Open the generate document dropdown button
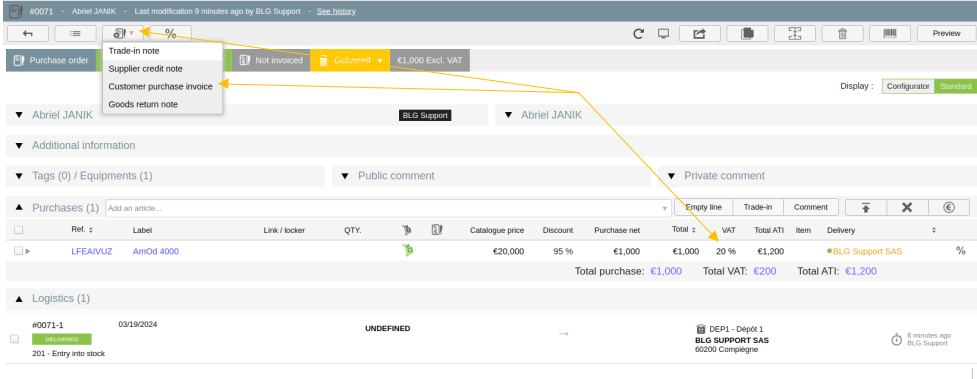Screen dimensions: 977x379 (x=123, y=34)
